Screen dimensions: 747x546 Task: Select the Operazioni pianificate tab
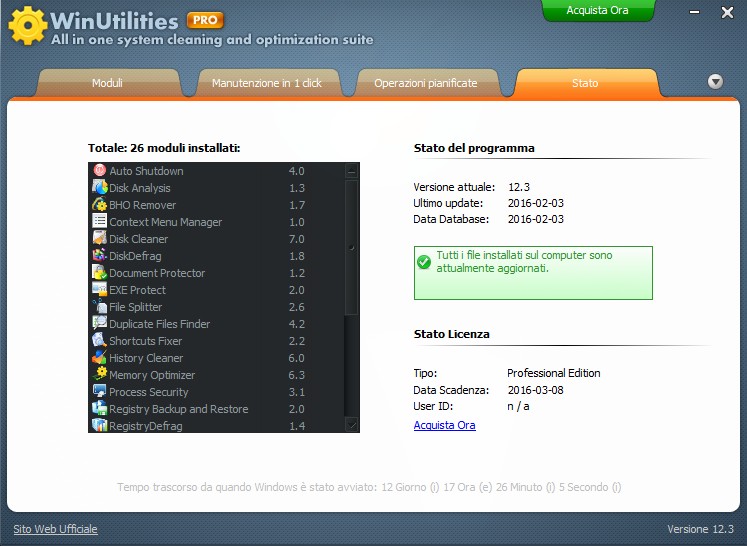(425, 83)
